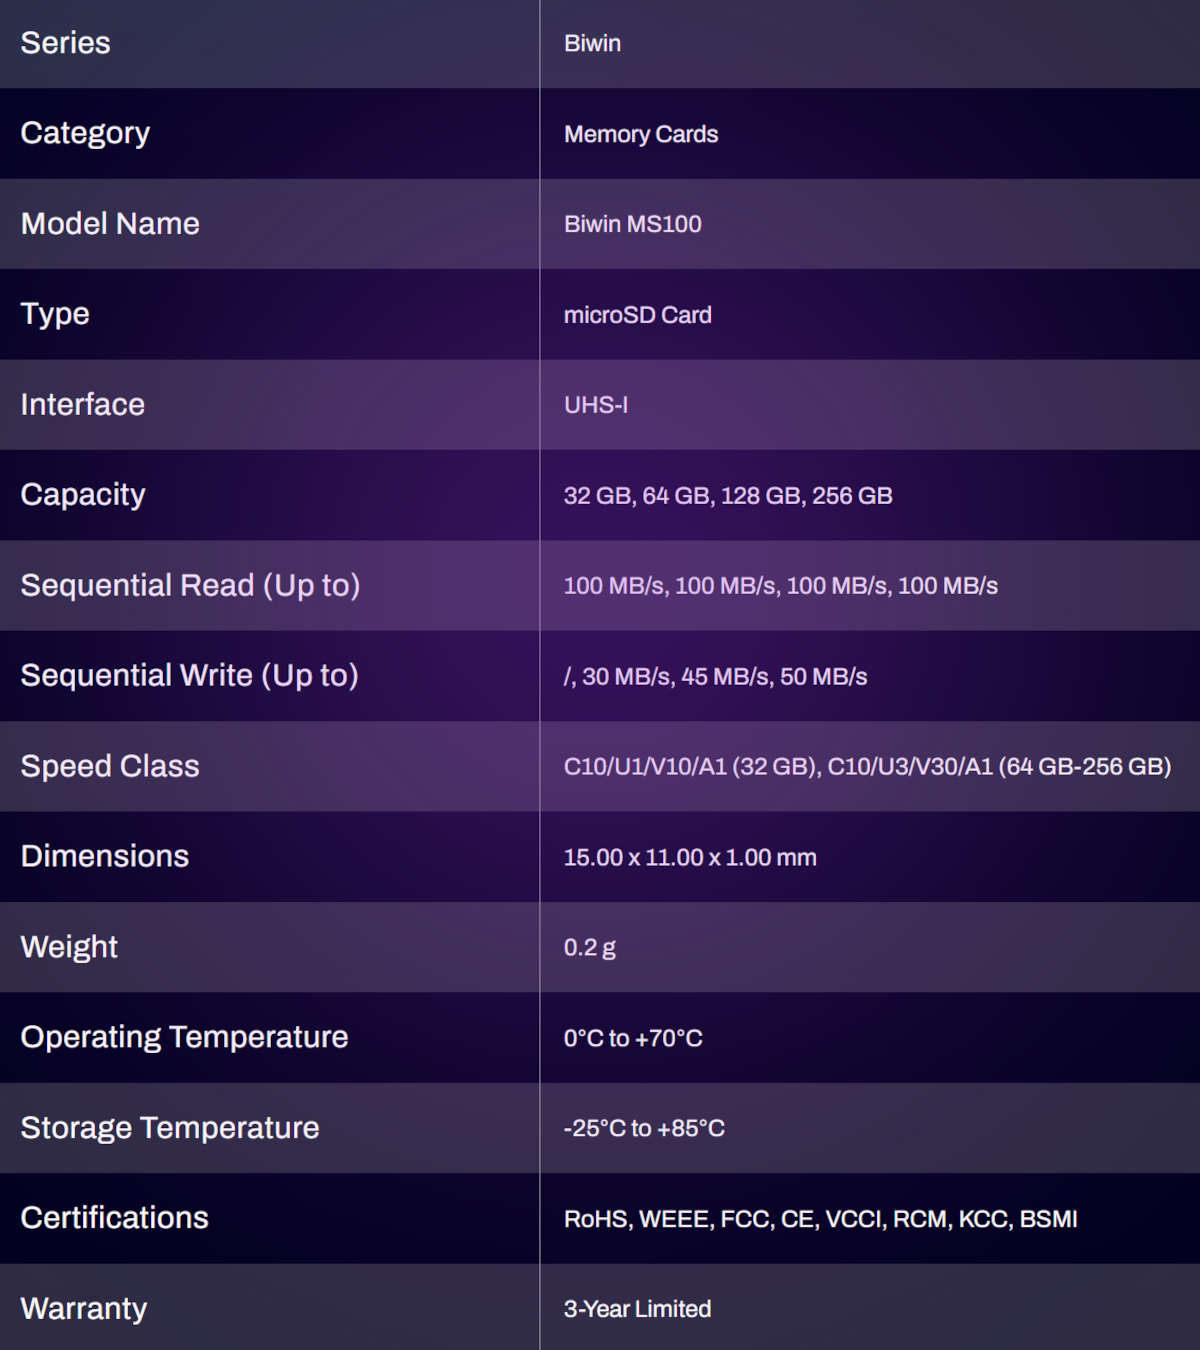The image size is (1200, 1350).
Task: Click the 'Model Name' label
Action: [x=110, y=224]
